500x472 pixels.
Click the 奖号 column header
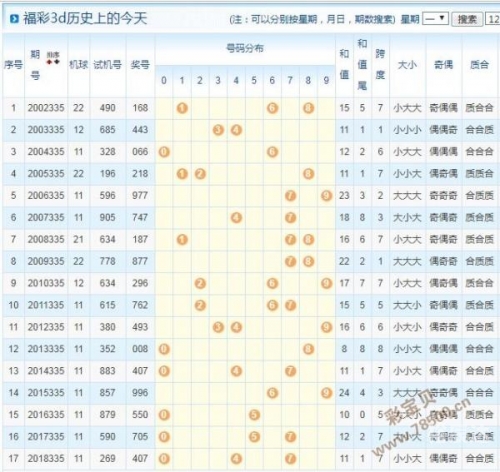coord(140,65)
